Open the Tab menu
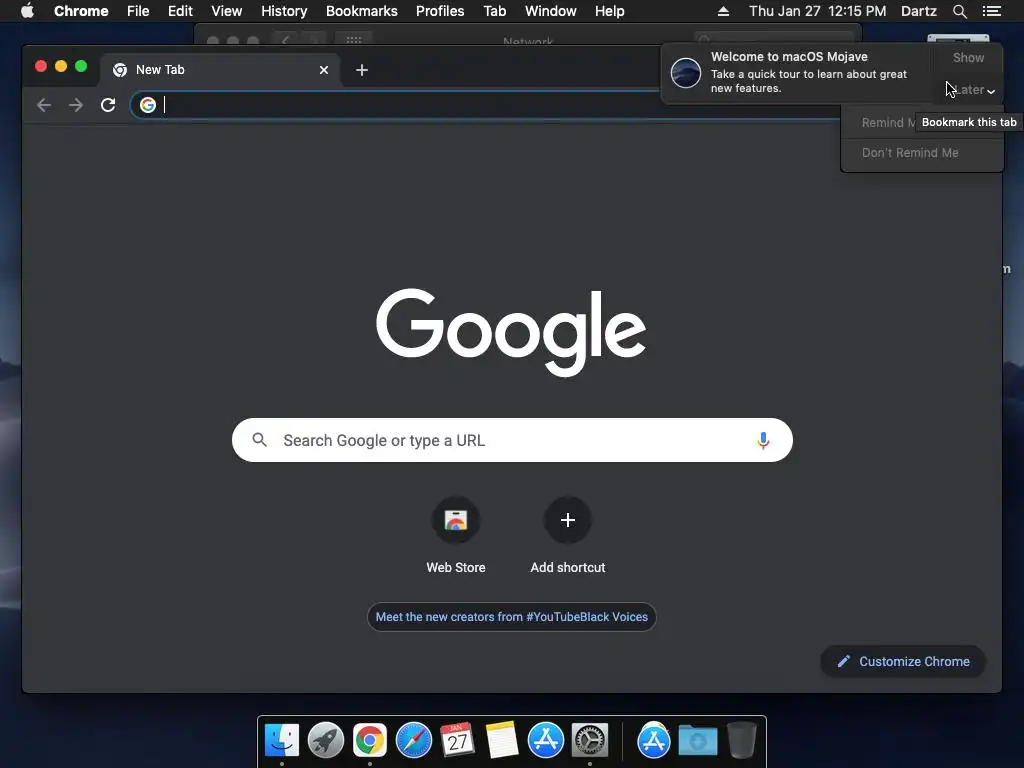Image resolution: width=1024 pixels, height=768 pixels. click(x=494, y=11)
